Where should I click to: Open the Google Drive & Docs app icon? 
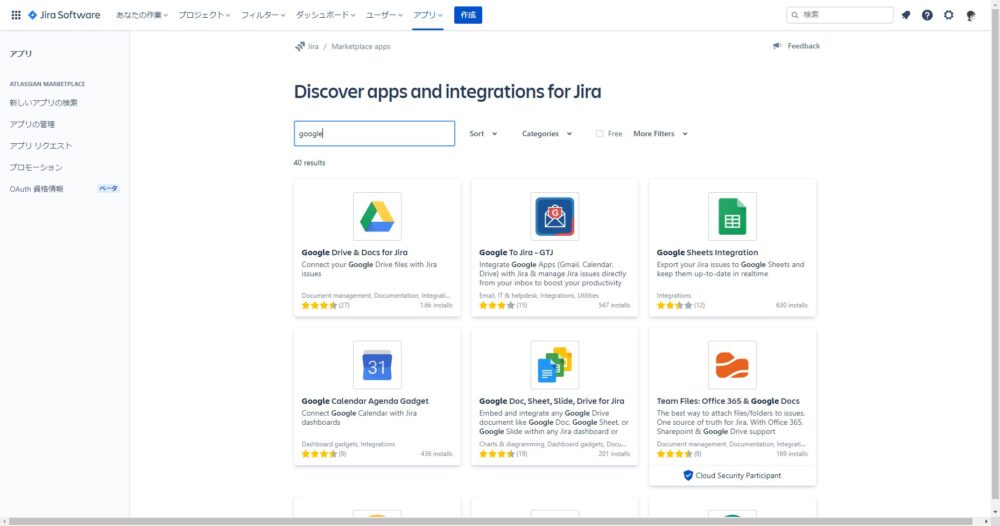377,216
